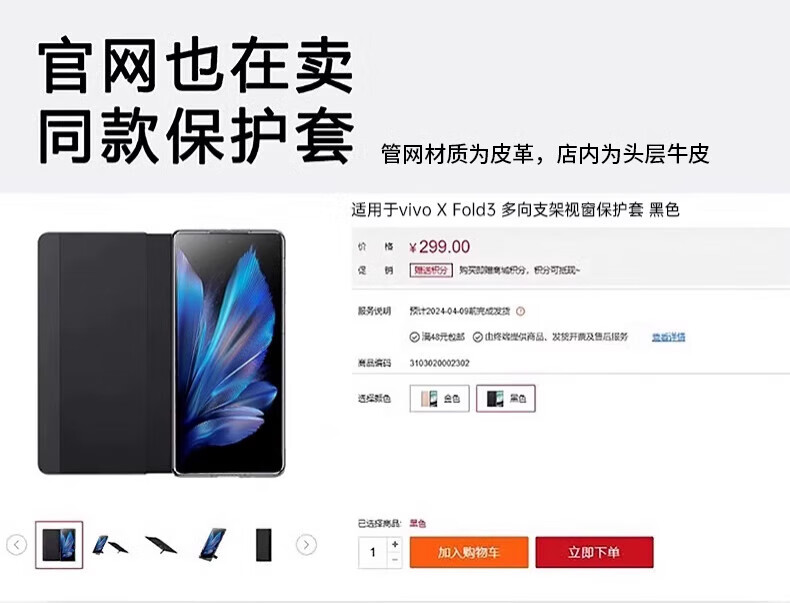Click the 赠送积分 promotion tag
790x603 pixels.
(x=431, y=271)
